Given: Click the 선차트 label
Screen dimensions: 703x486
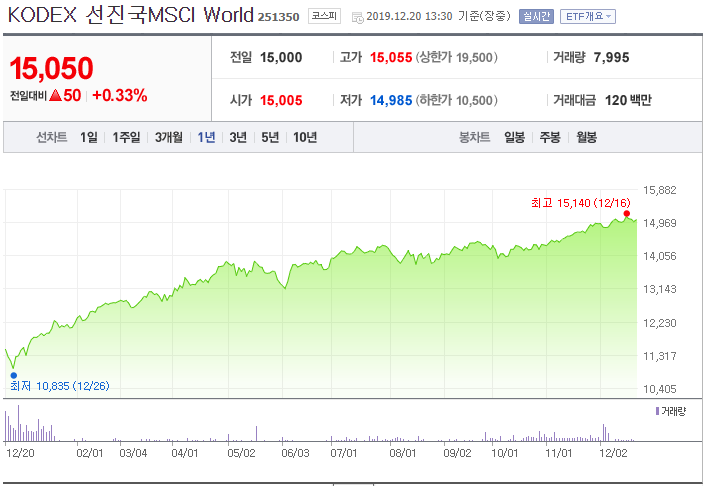Looking at the screenshot, I should pos(52,137).
